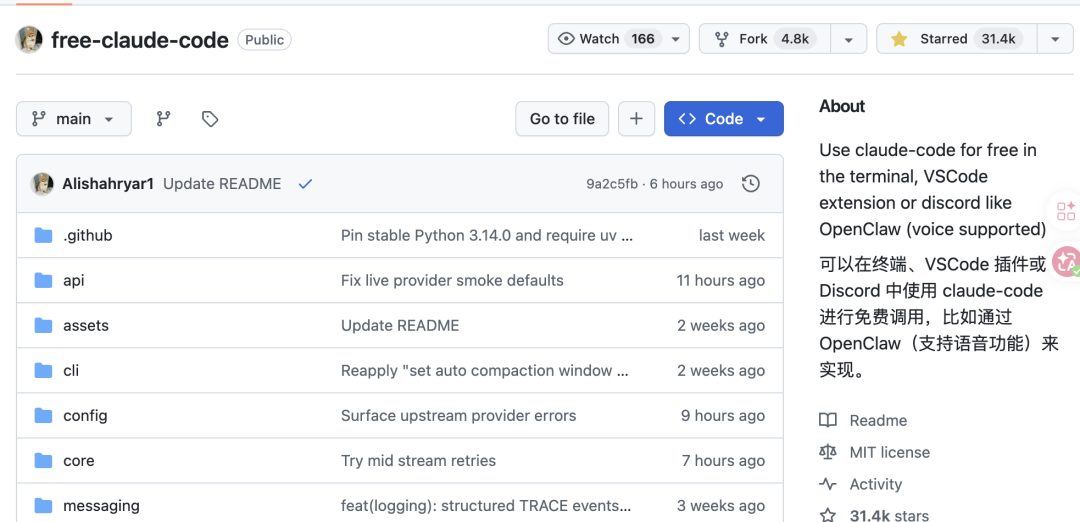This screenshot has height=522, width=1080.
Task: Open the Fix live provider smoke defaults commit
Action: pyautogui.click(x=452, y=280)
